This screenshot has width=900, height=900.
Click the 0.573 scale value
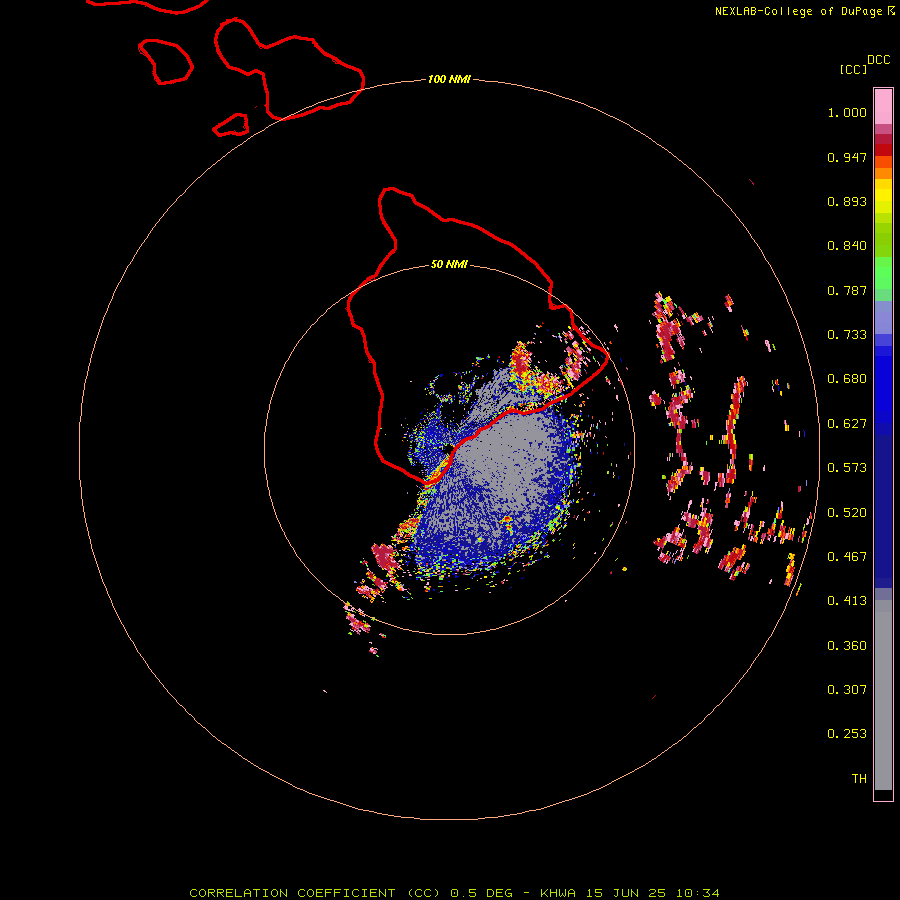tap(847, 468)
